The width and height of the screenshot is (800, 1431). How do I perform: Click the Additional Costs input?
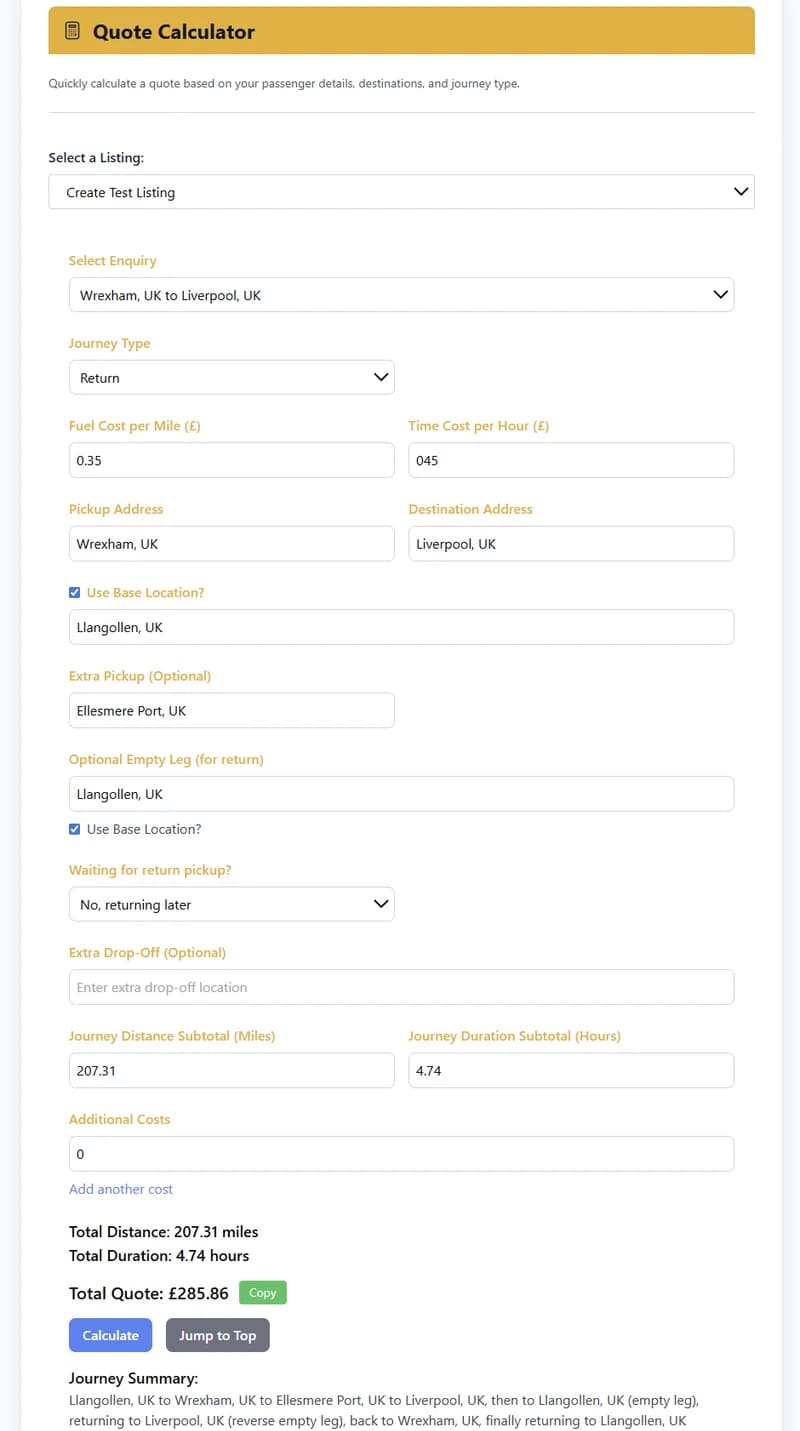(401, 1154)
